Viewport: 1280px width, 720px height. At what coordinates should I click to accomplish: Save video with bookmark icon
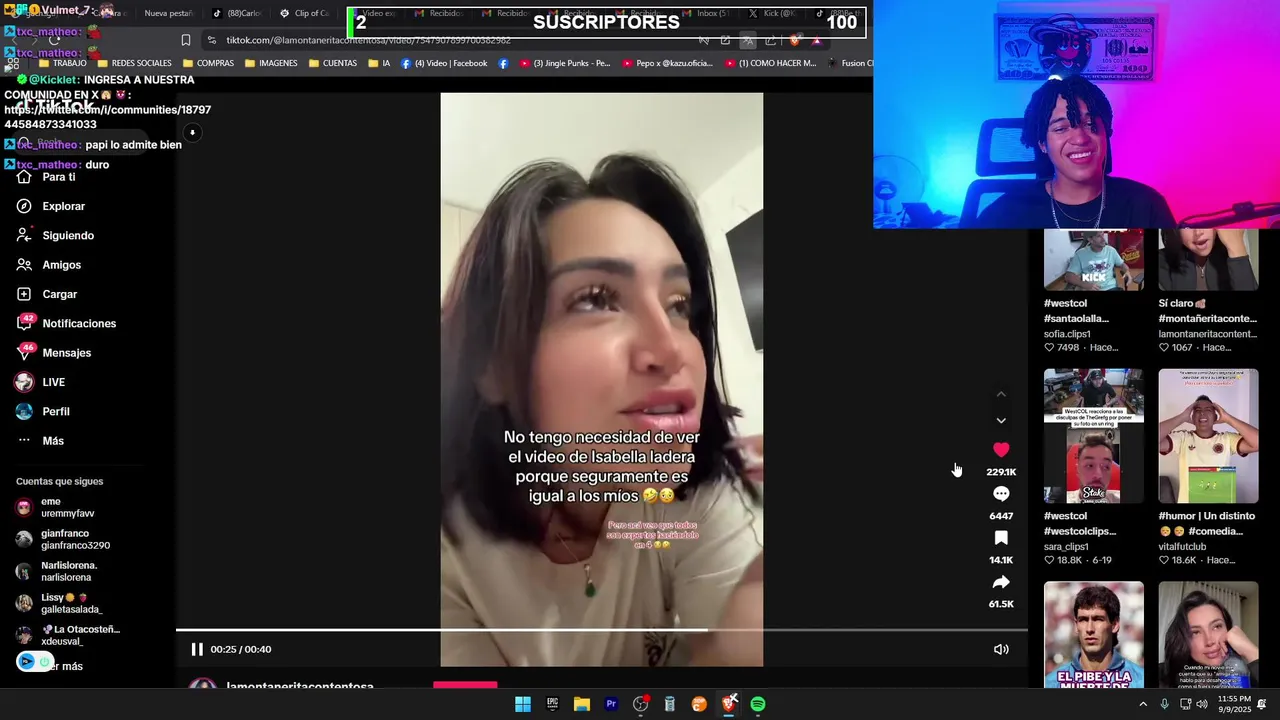point(1001,538)
